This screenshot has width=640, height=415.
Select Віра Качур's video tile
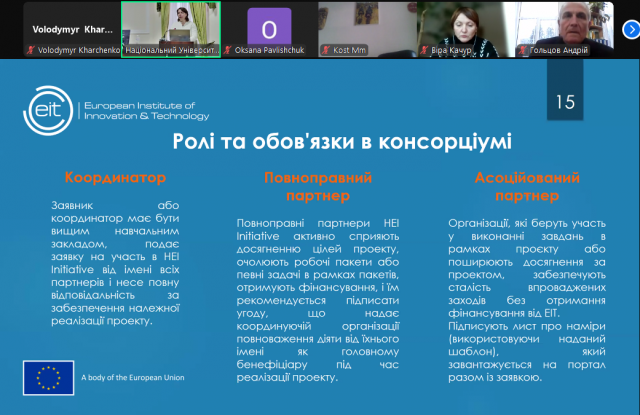pyautogui.click(x=466, y=29)
